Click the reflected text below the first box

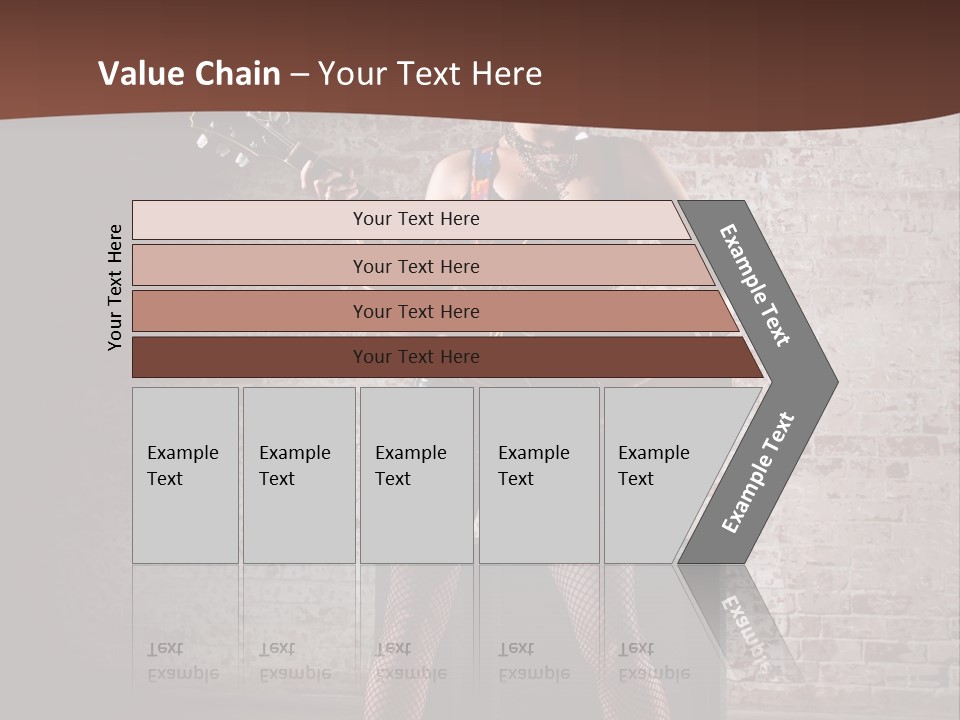click(183, 662)
